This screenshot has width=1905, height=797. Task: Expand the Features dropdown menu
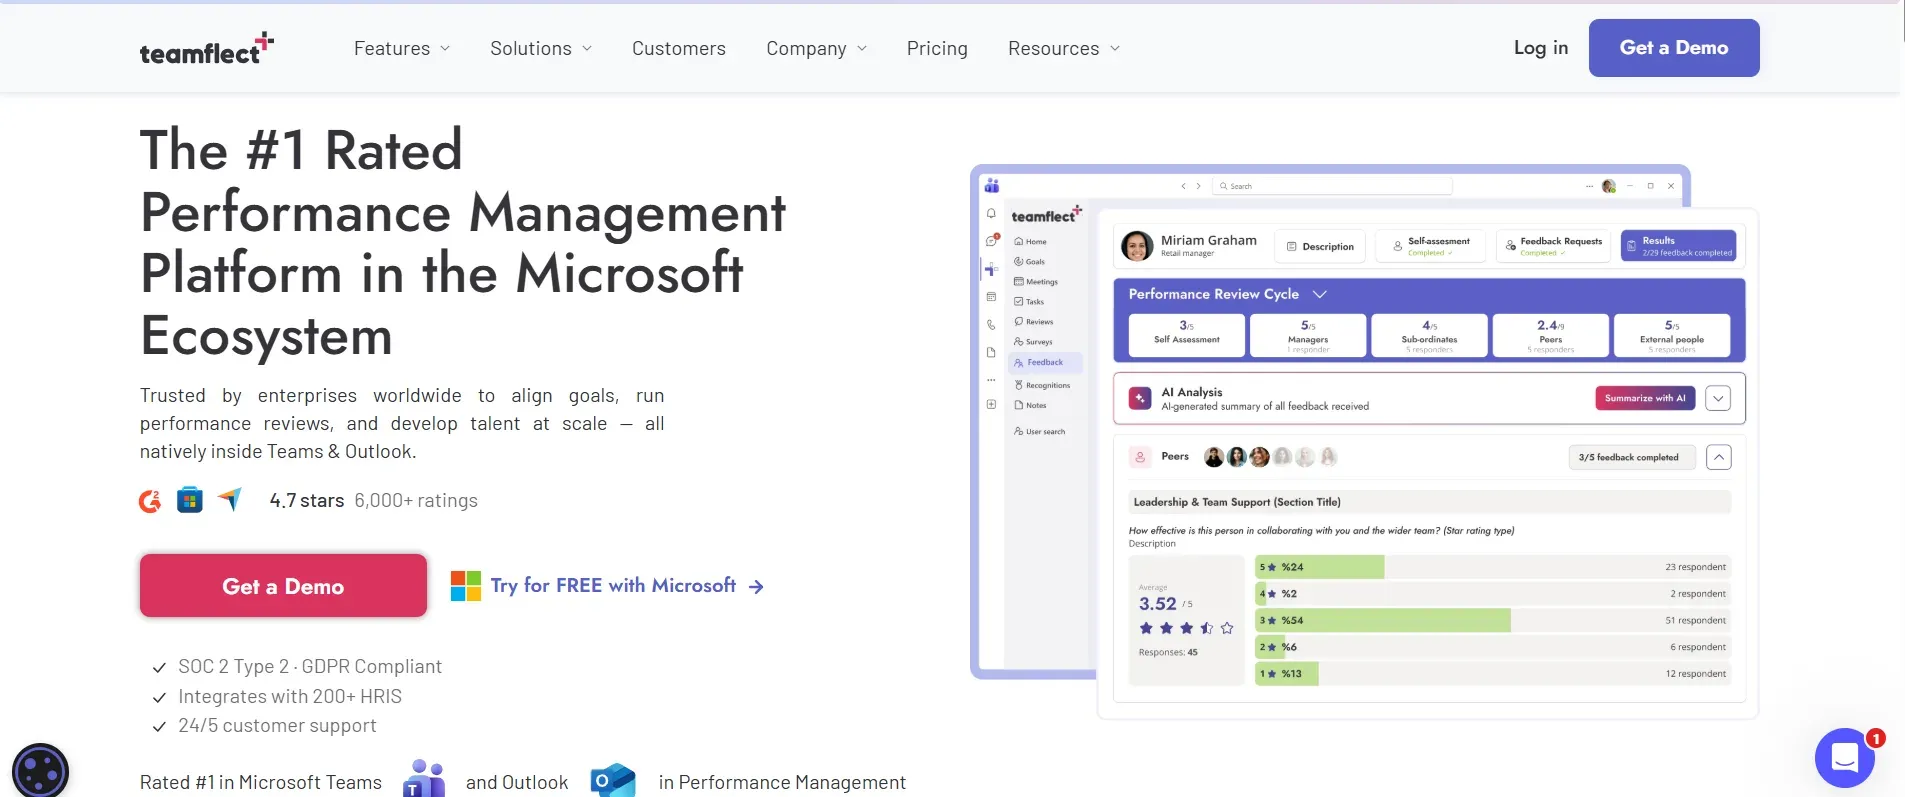(x=402, y=48)
